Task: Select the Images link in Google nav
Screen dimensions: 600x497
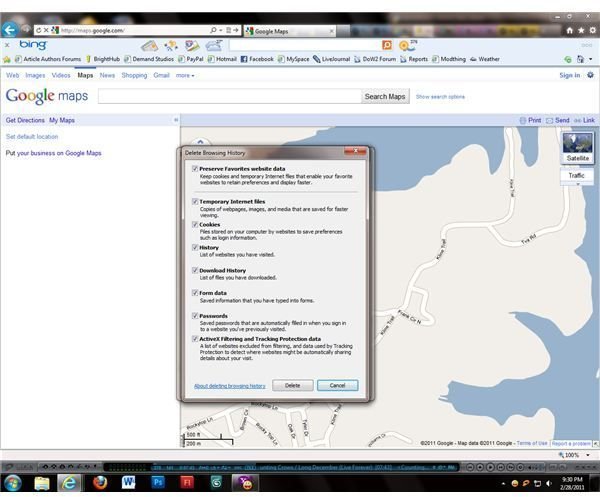Action: tap(35, 75)
